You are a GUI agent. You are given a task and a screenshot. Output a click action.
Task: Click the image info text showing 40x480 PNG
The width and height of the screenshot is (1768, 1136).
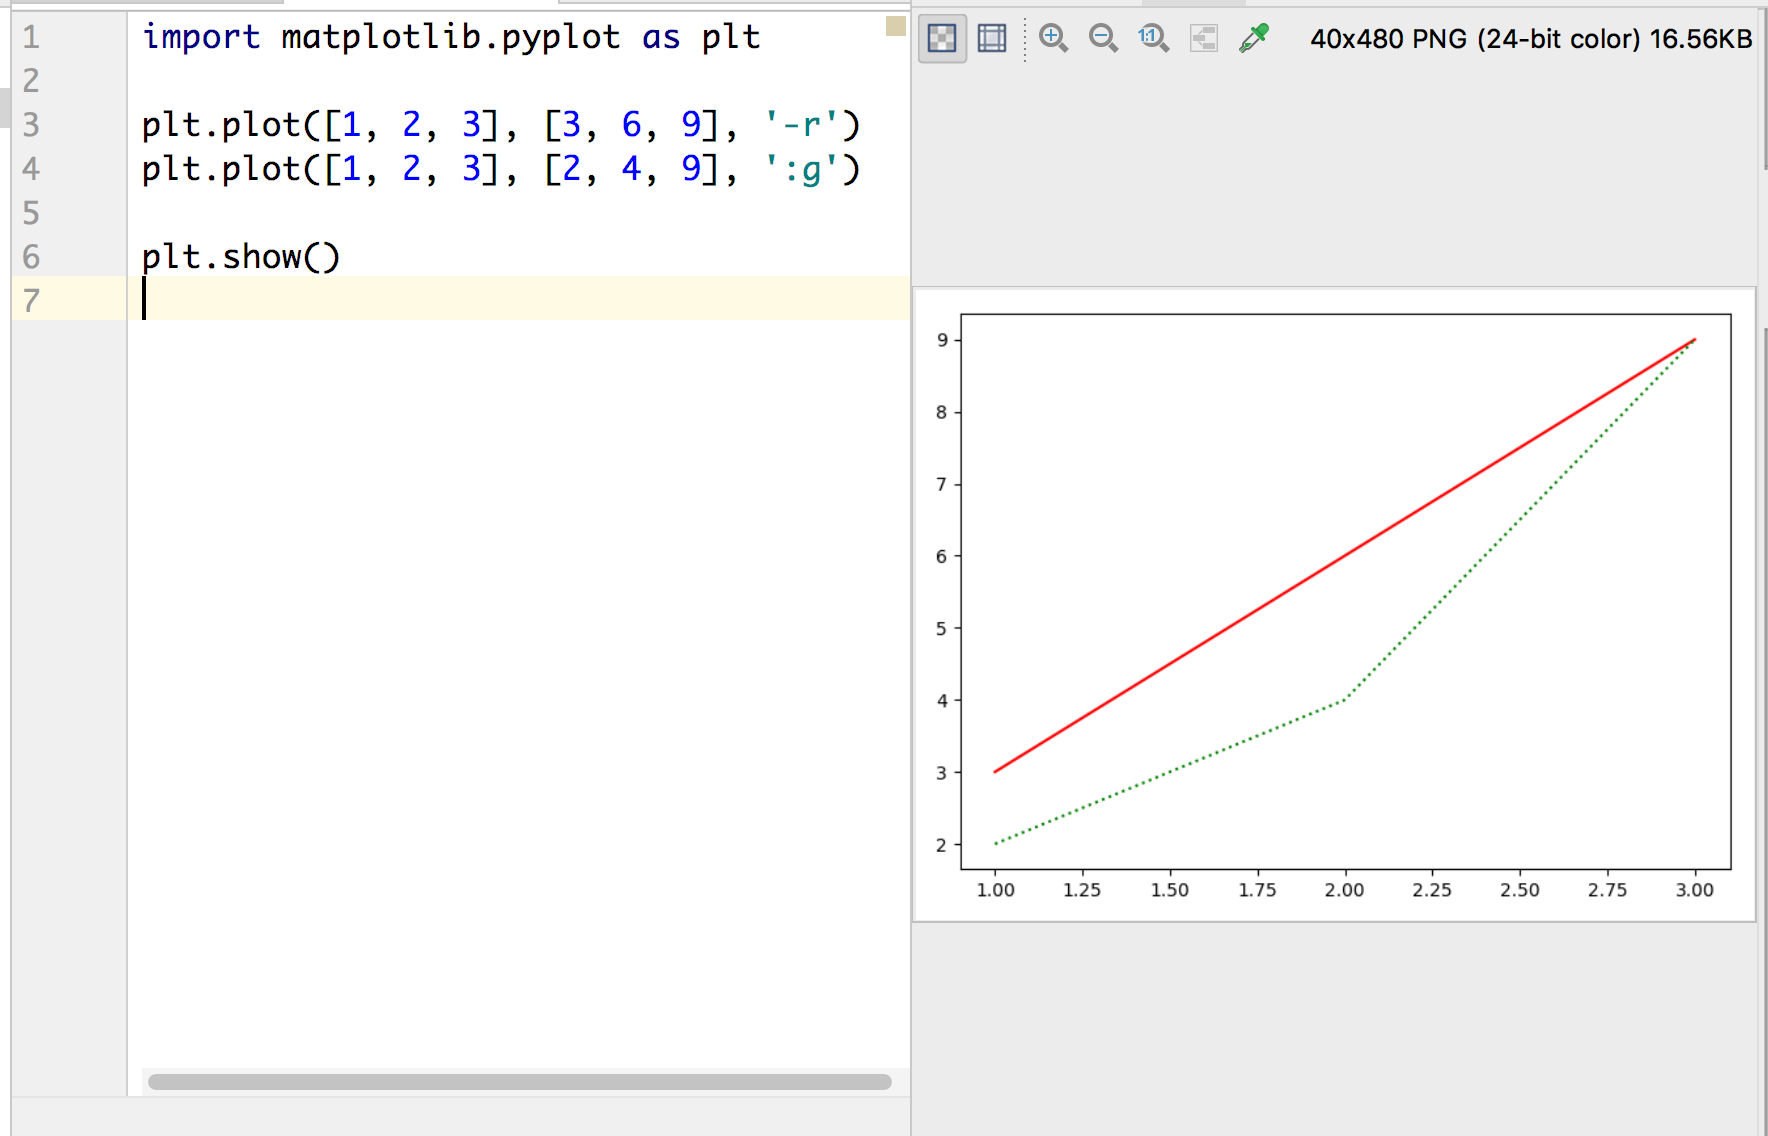coord(1530,39)
